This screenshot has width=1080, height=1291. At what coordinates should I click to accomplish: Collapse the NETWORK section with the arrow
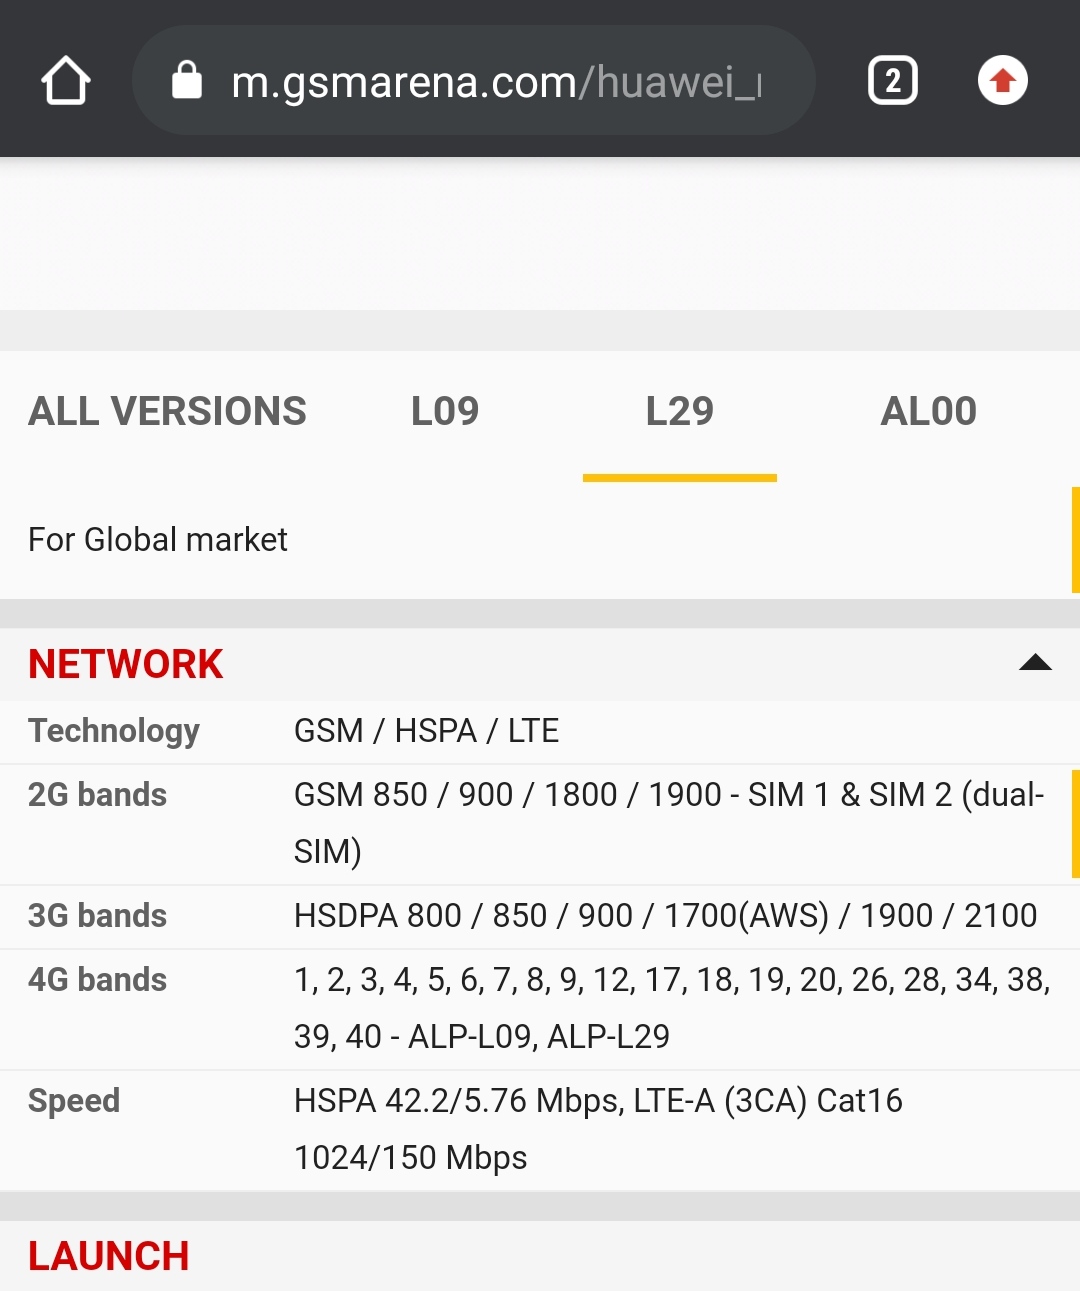tap(1035, 662)
